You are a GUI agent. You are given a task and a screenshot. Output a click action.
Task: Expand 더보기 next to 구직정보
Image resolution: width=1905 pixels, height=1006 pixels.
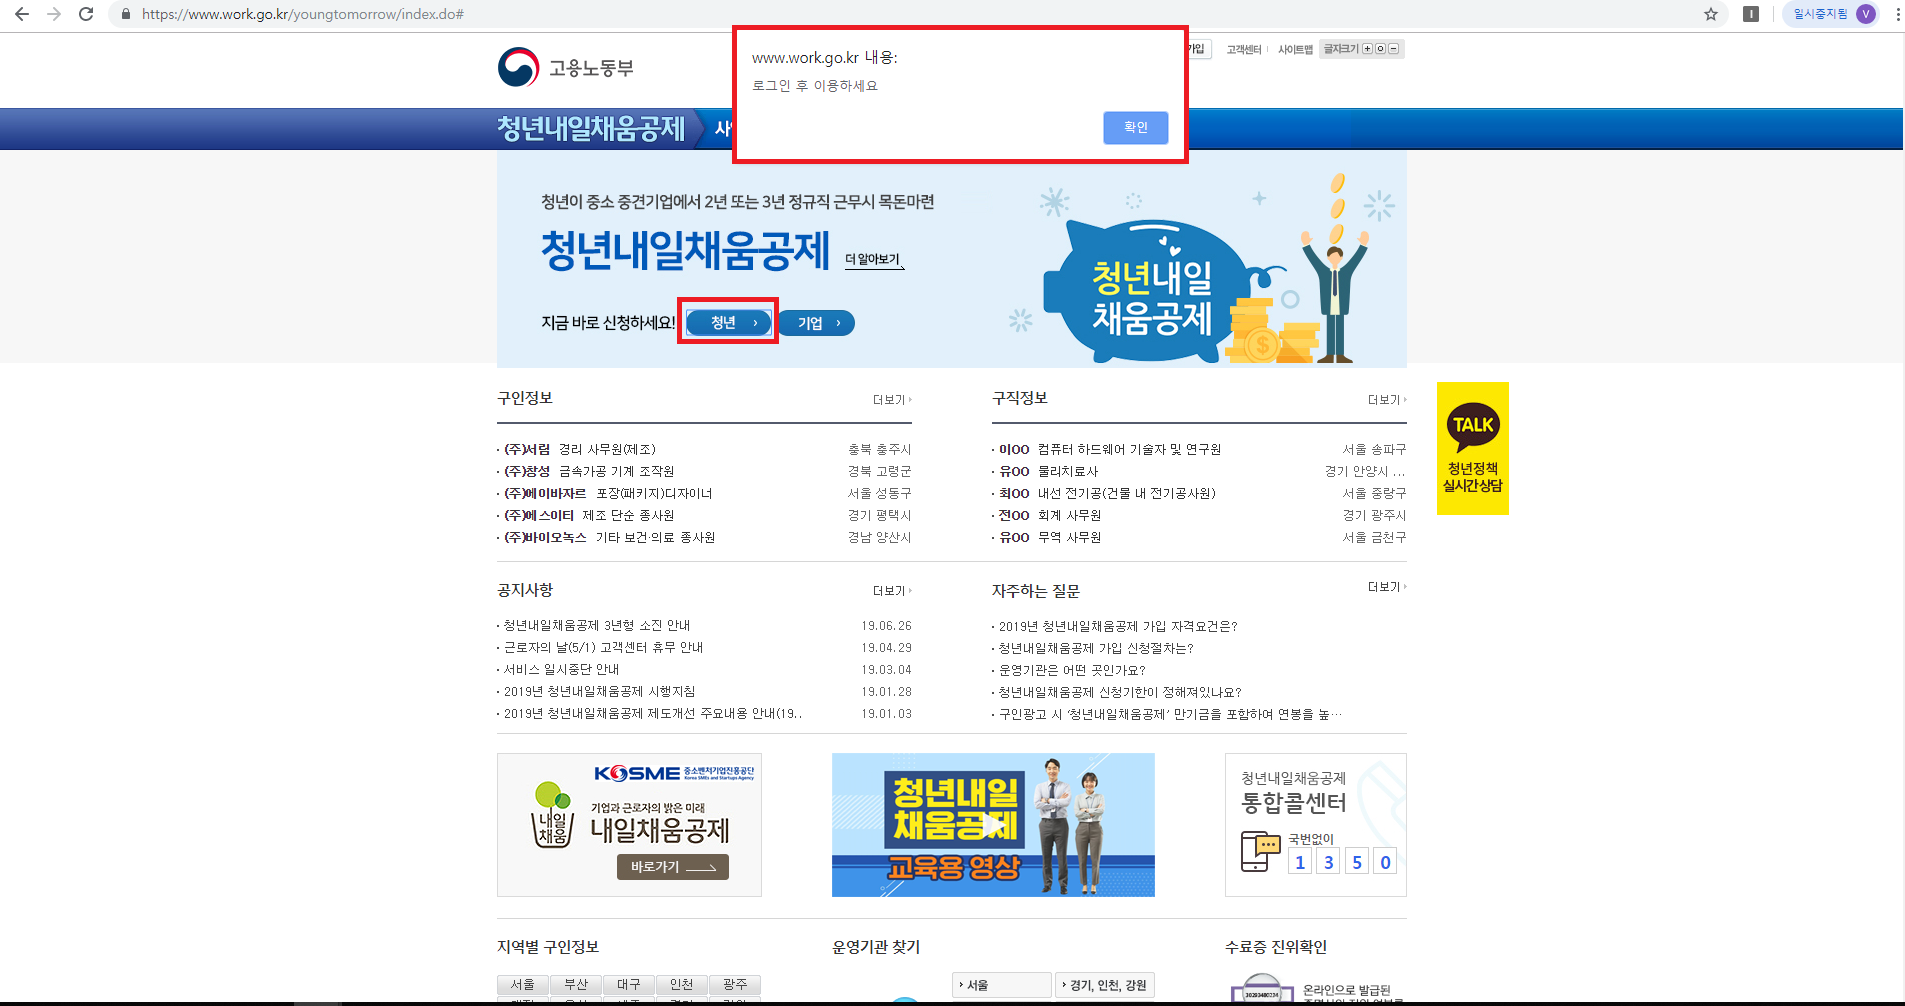[x=1387, y=399]
